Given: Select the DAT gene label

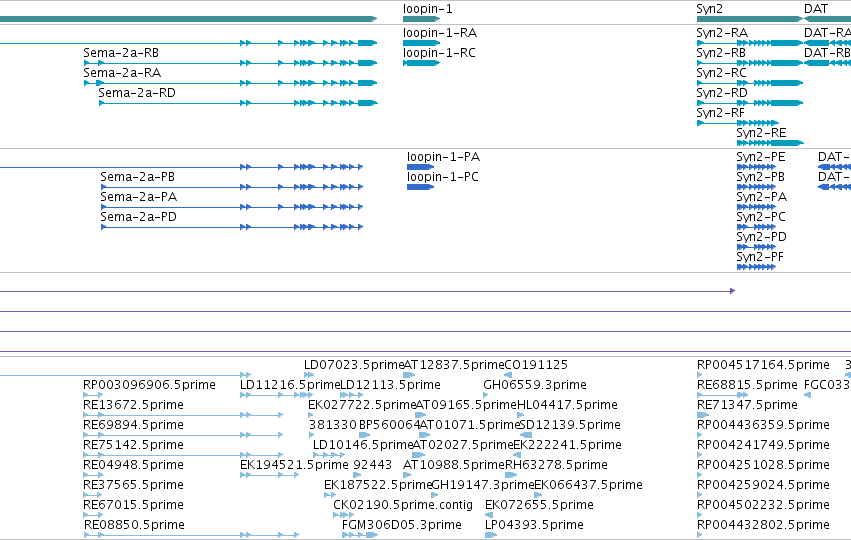Looking at the screenshot, I should pyautogui.click(x=816, y=9).
